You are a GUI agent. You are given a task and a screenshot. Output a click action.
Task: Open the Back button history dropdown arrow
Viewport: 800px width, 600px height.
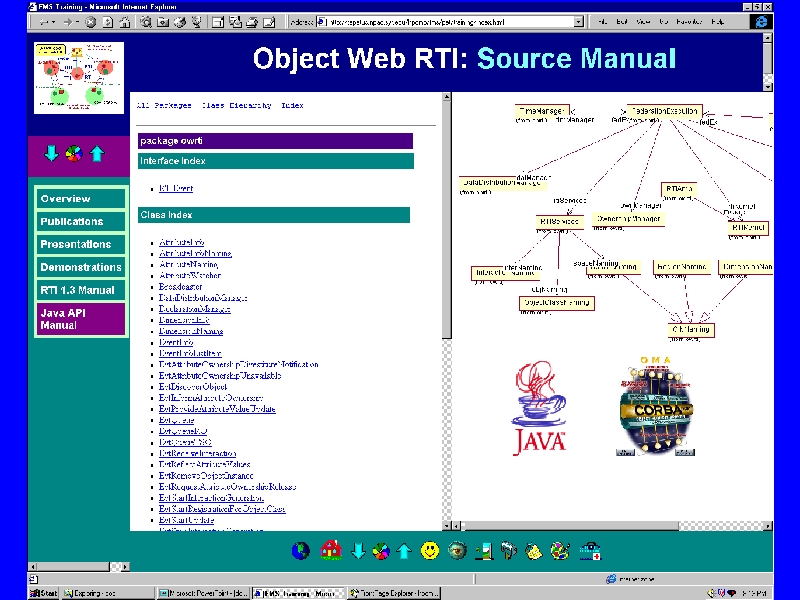[x=53, y=22]
